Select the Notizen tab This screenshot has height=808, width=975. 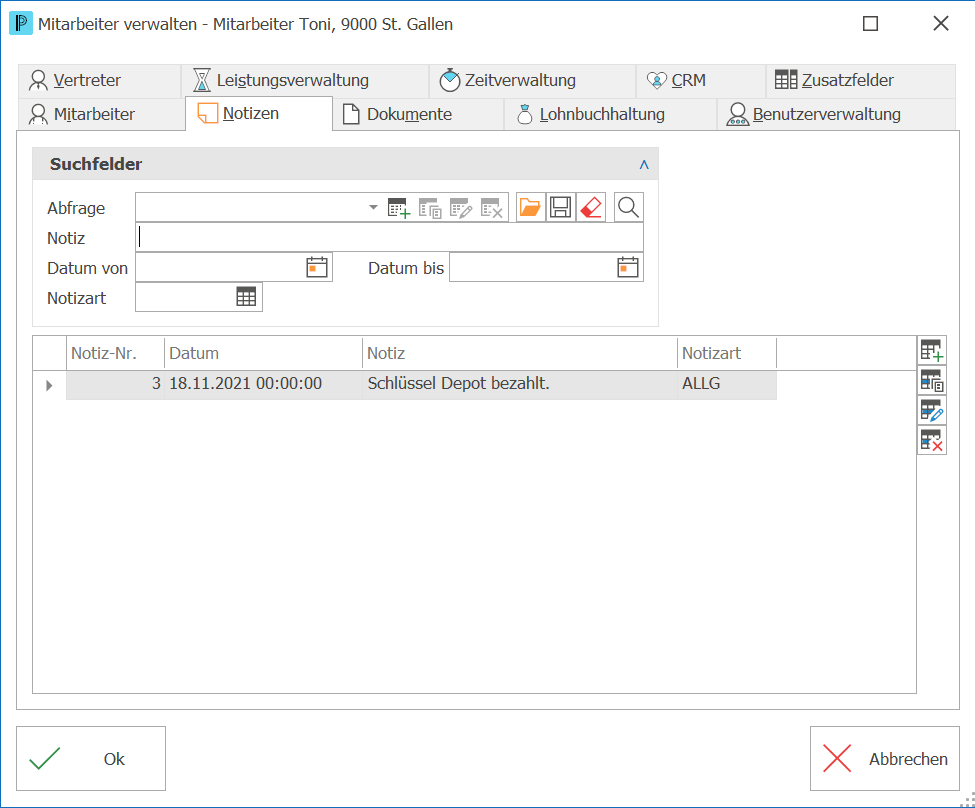coord(259,114)
